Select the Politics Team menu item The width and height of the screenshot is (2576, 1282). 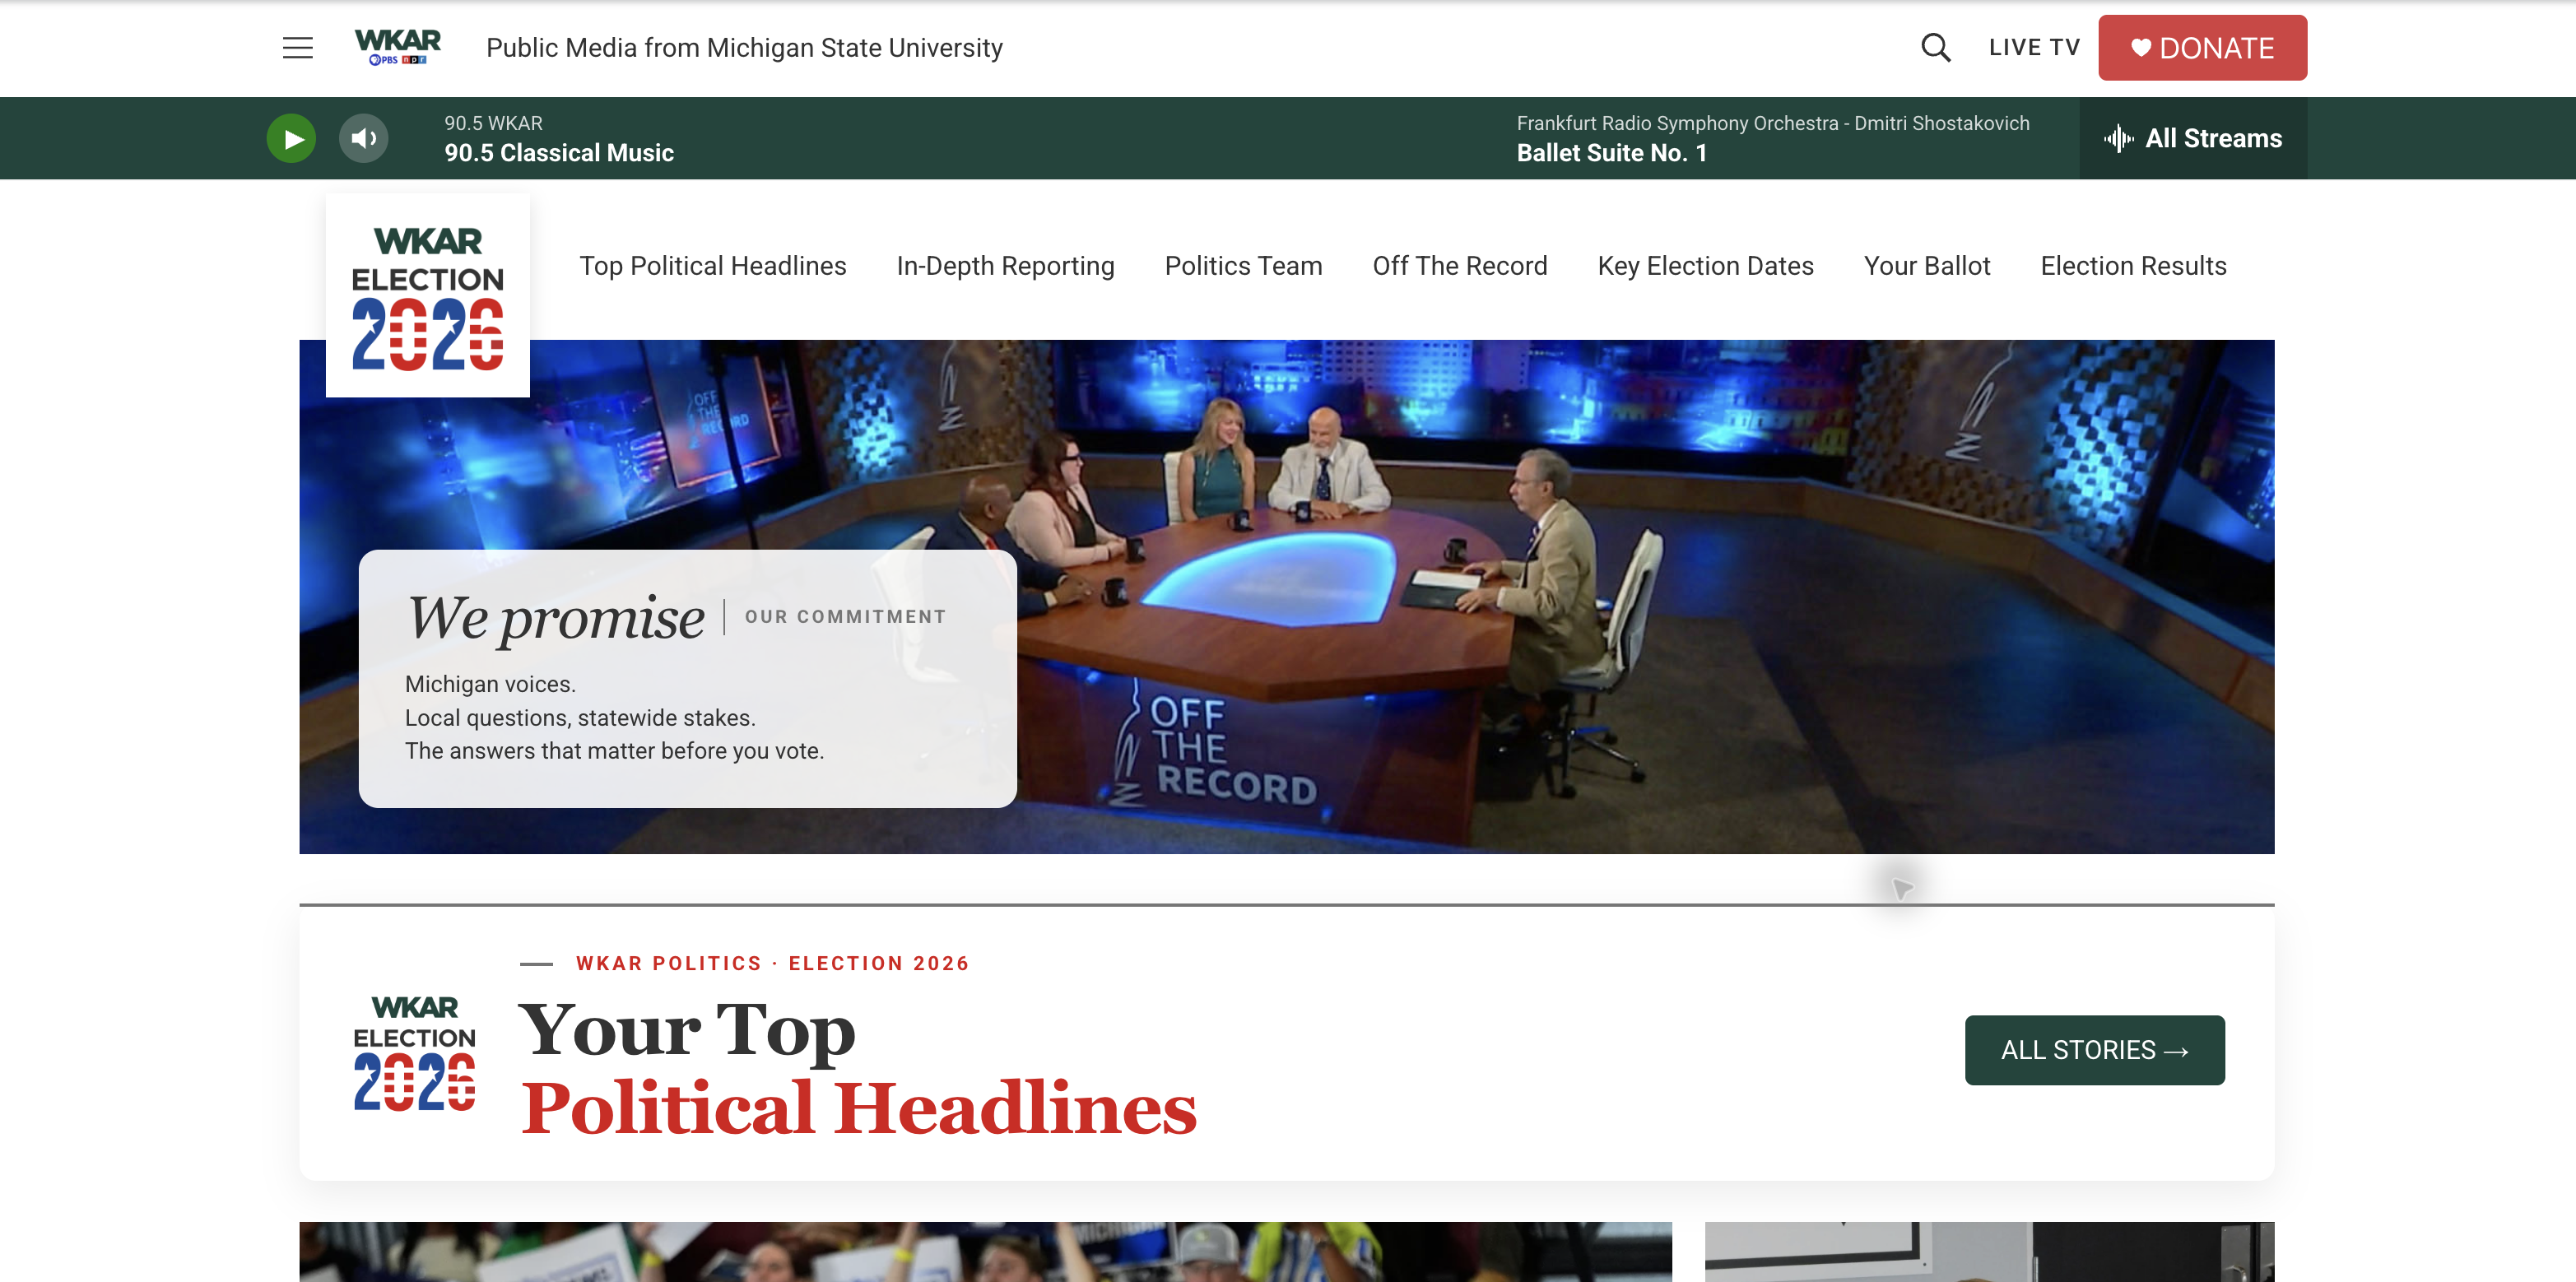[1243, 266]
